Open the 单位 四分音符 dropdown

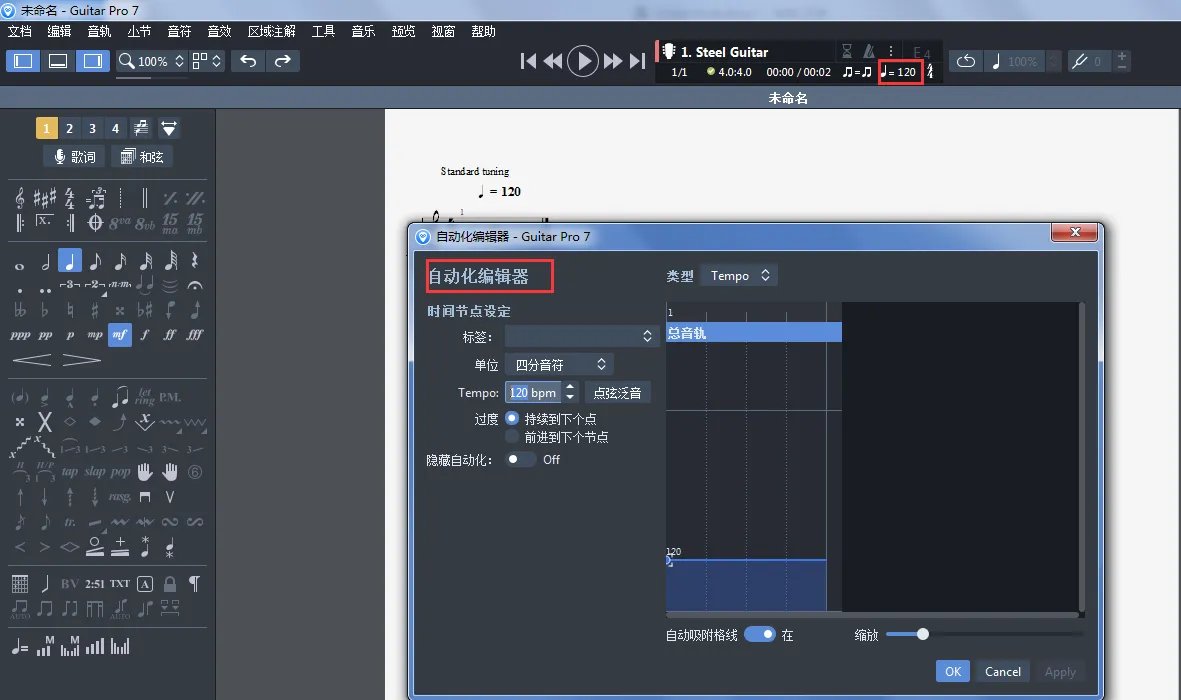tap(558, 364)
